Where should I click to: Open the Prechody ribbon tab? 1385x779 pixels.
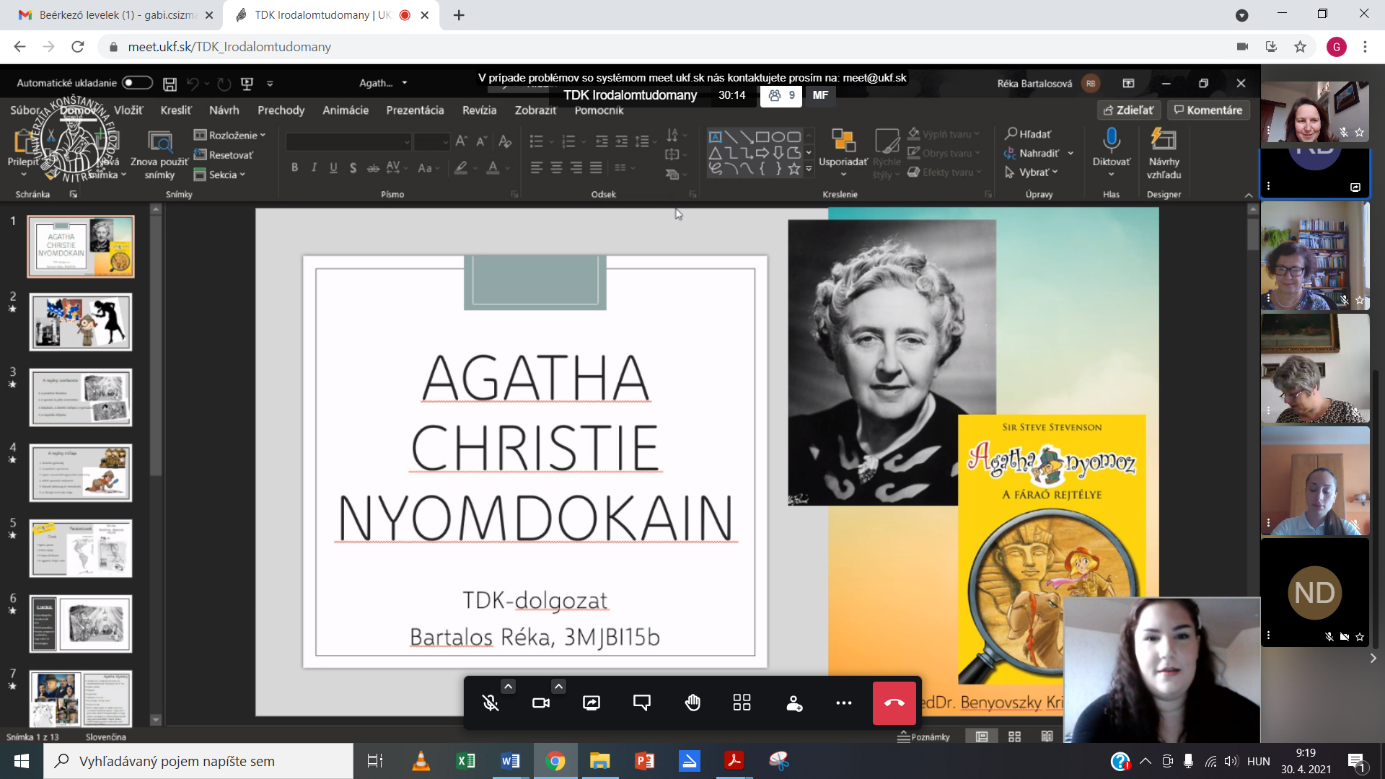(281, 110)
